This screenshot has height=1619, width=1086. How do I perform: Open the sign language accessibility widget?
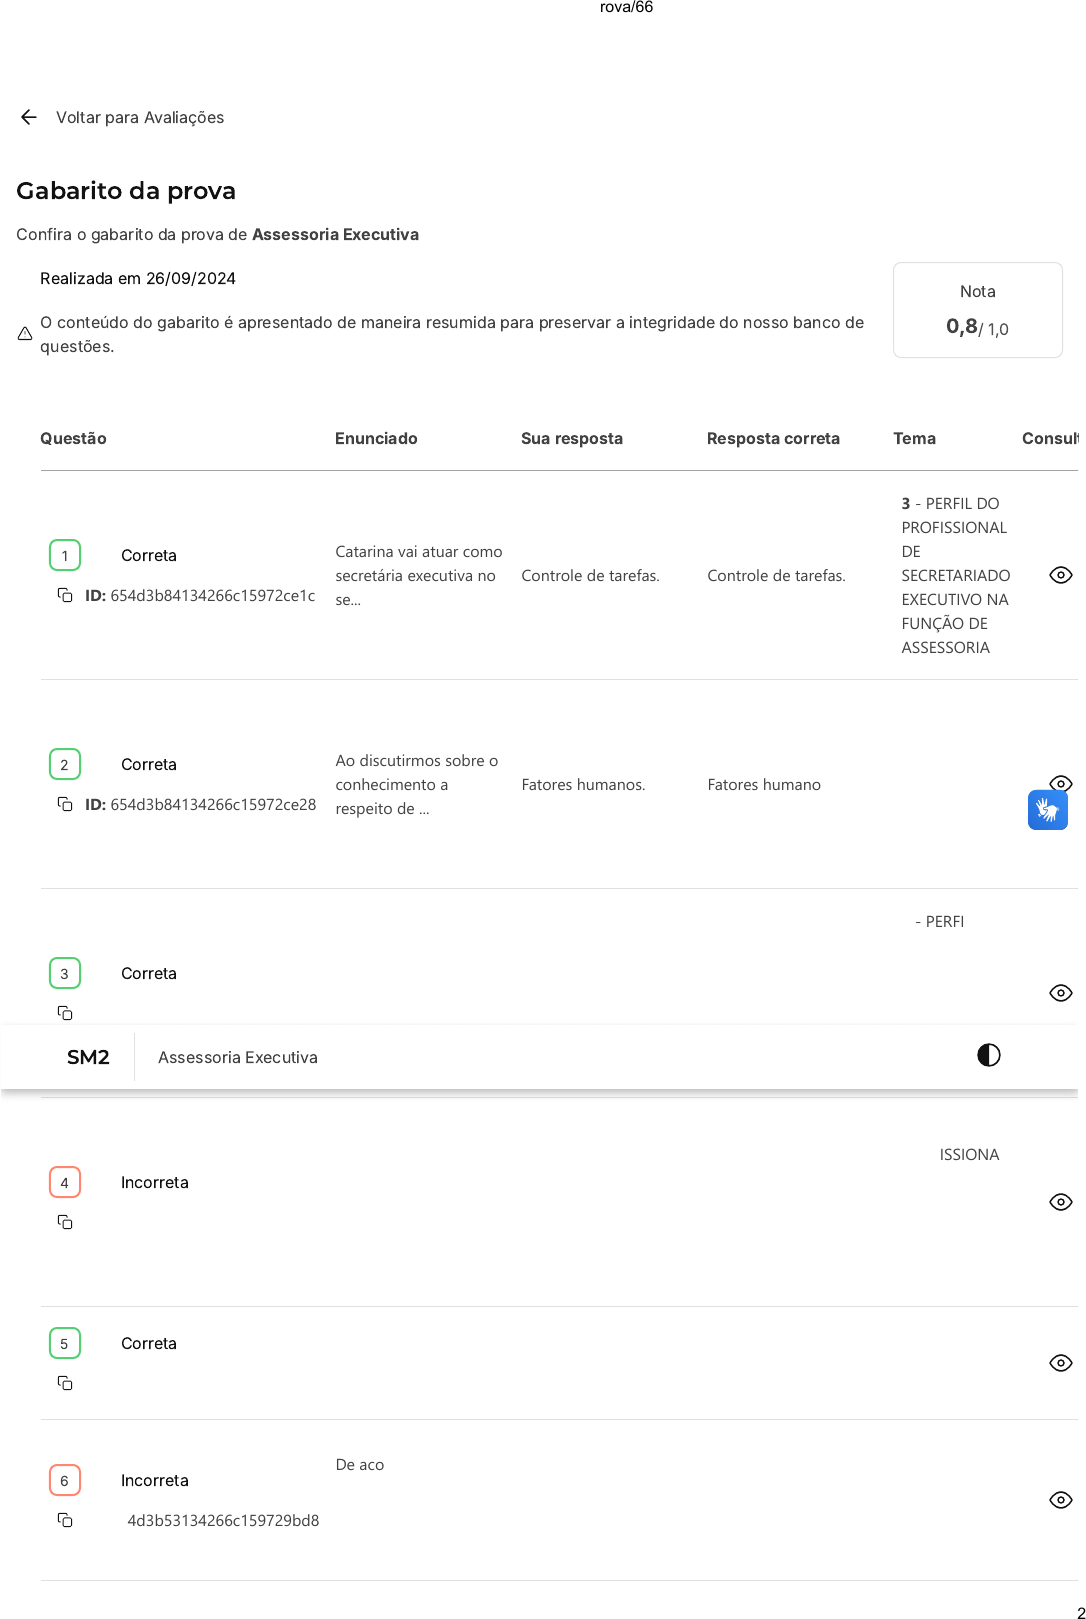pyautogui.click(x=1047, y=810)
